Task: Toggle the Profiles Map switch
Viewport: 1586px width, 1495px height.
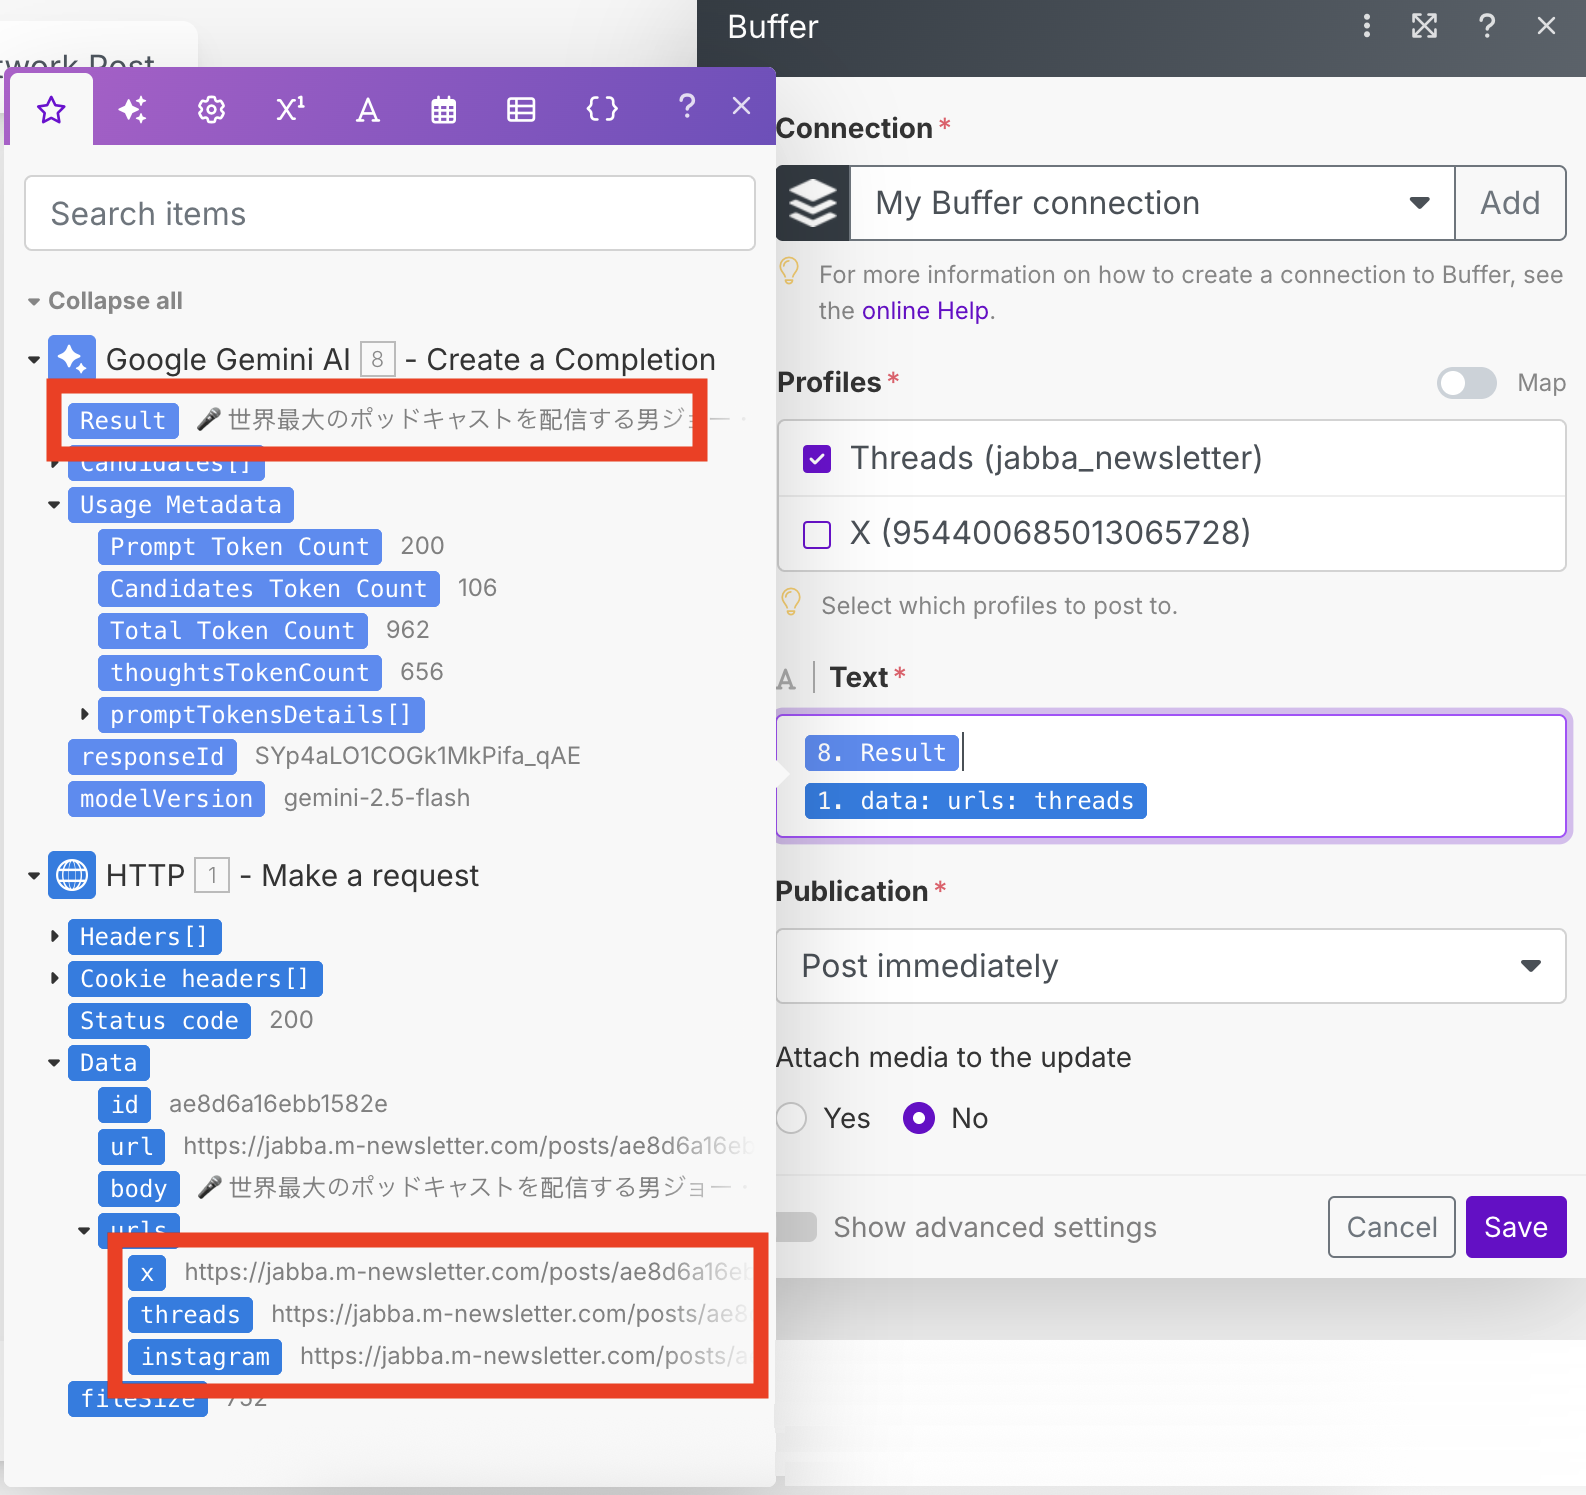Action: 1467,383
